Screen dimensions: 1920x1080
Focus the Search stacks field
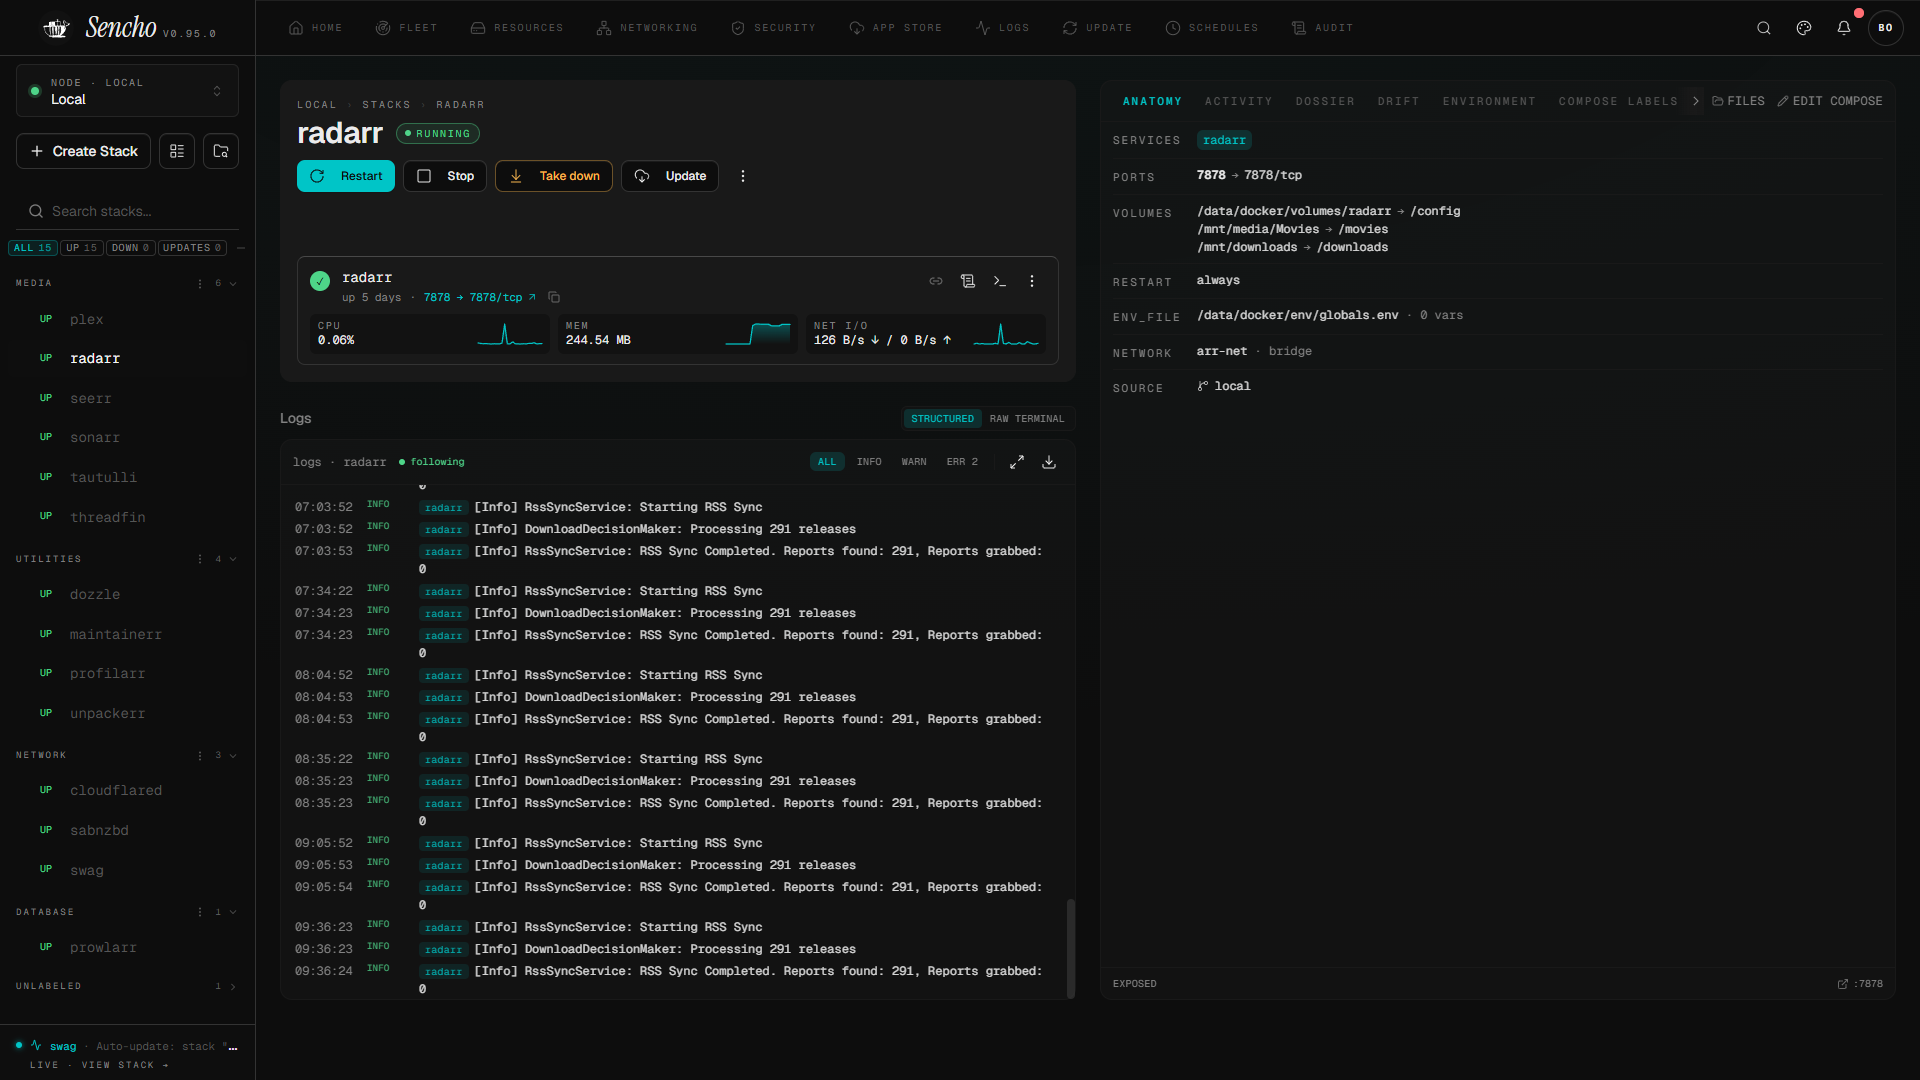tap(127, 211)
